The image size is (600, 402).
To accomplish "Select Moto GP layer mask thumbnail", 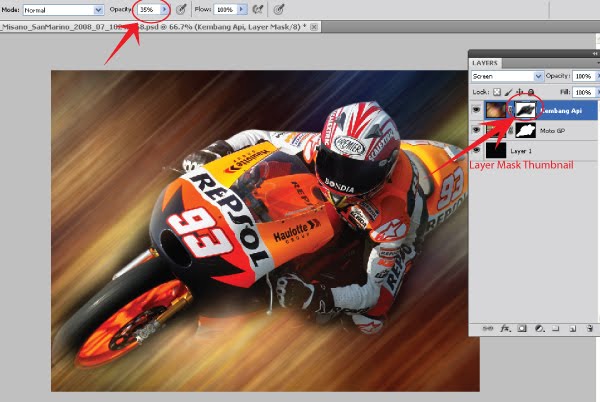I will (526, 130).
